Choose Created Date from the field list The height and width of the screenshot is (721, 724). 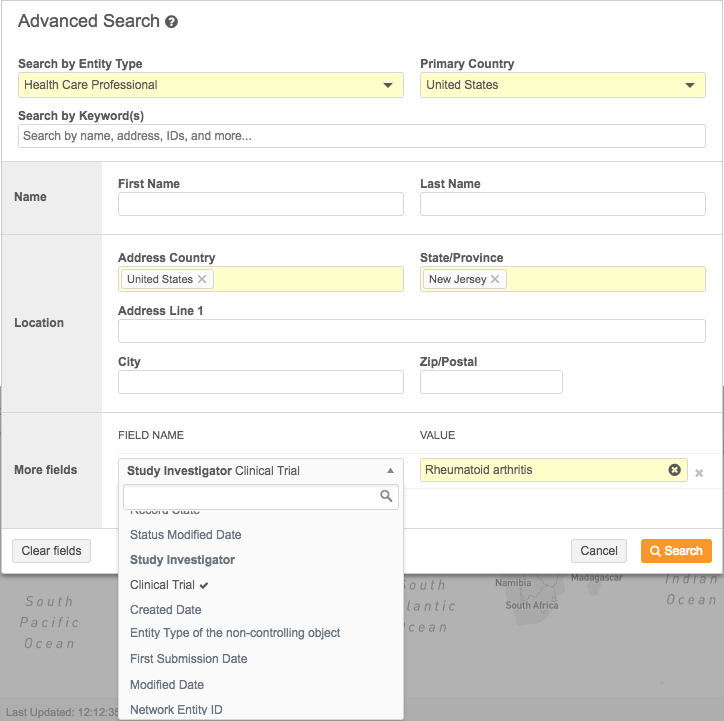166,610
